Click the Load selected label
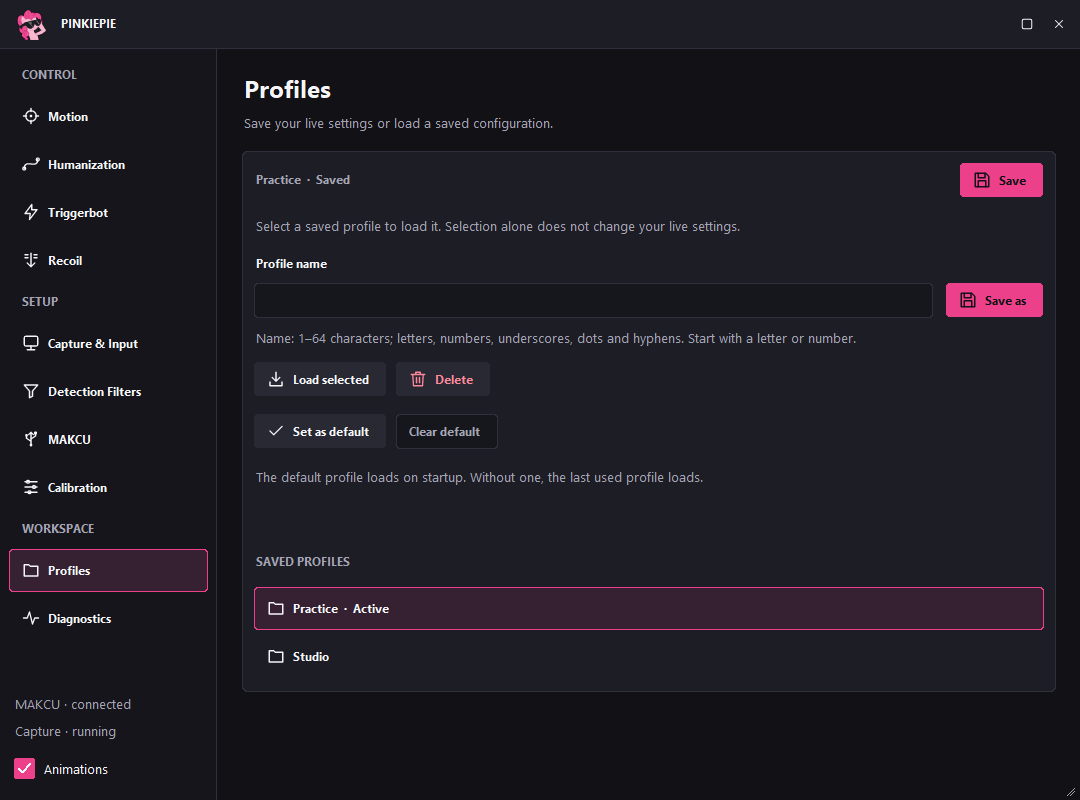The image size is (1080, 800). [x=331, y=380]
